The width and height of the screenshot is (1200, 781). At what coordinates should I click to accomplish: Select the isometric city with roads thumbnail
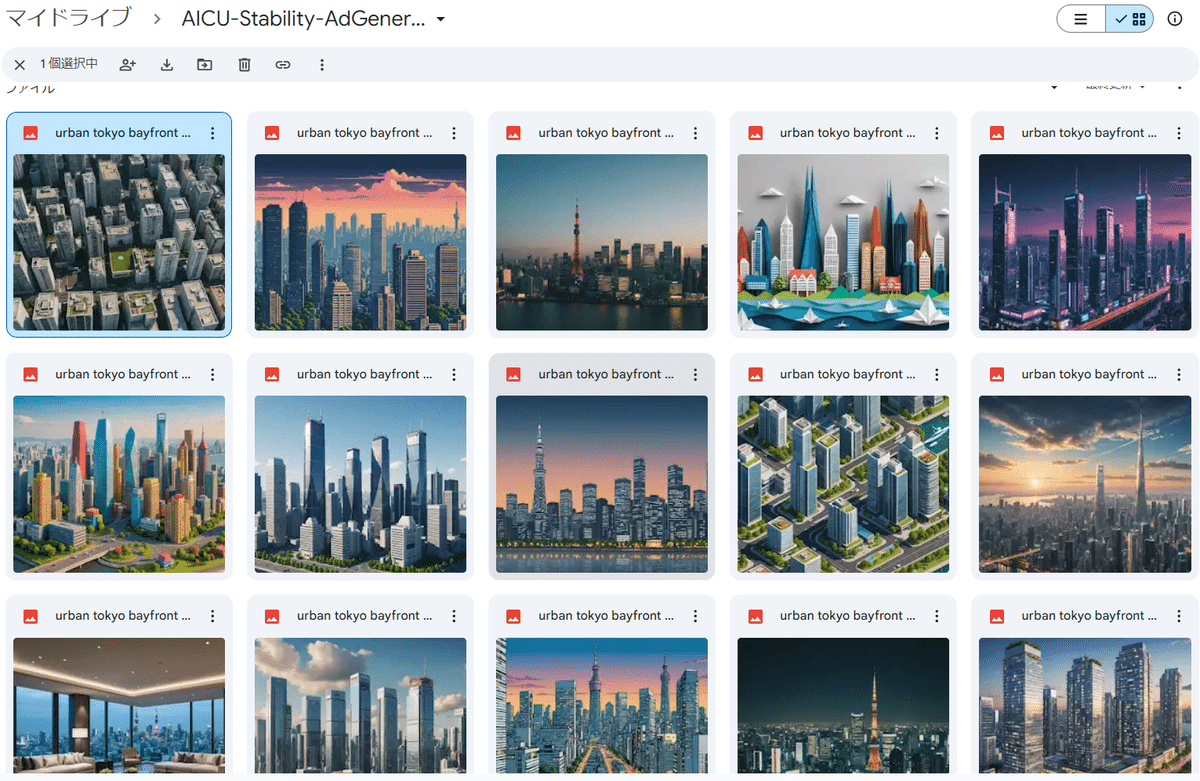coord(843,484)
